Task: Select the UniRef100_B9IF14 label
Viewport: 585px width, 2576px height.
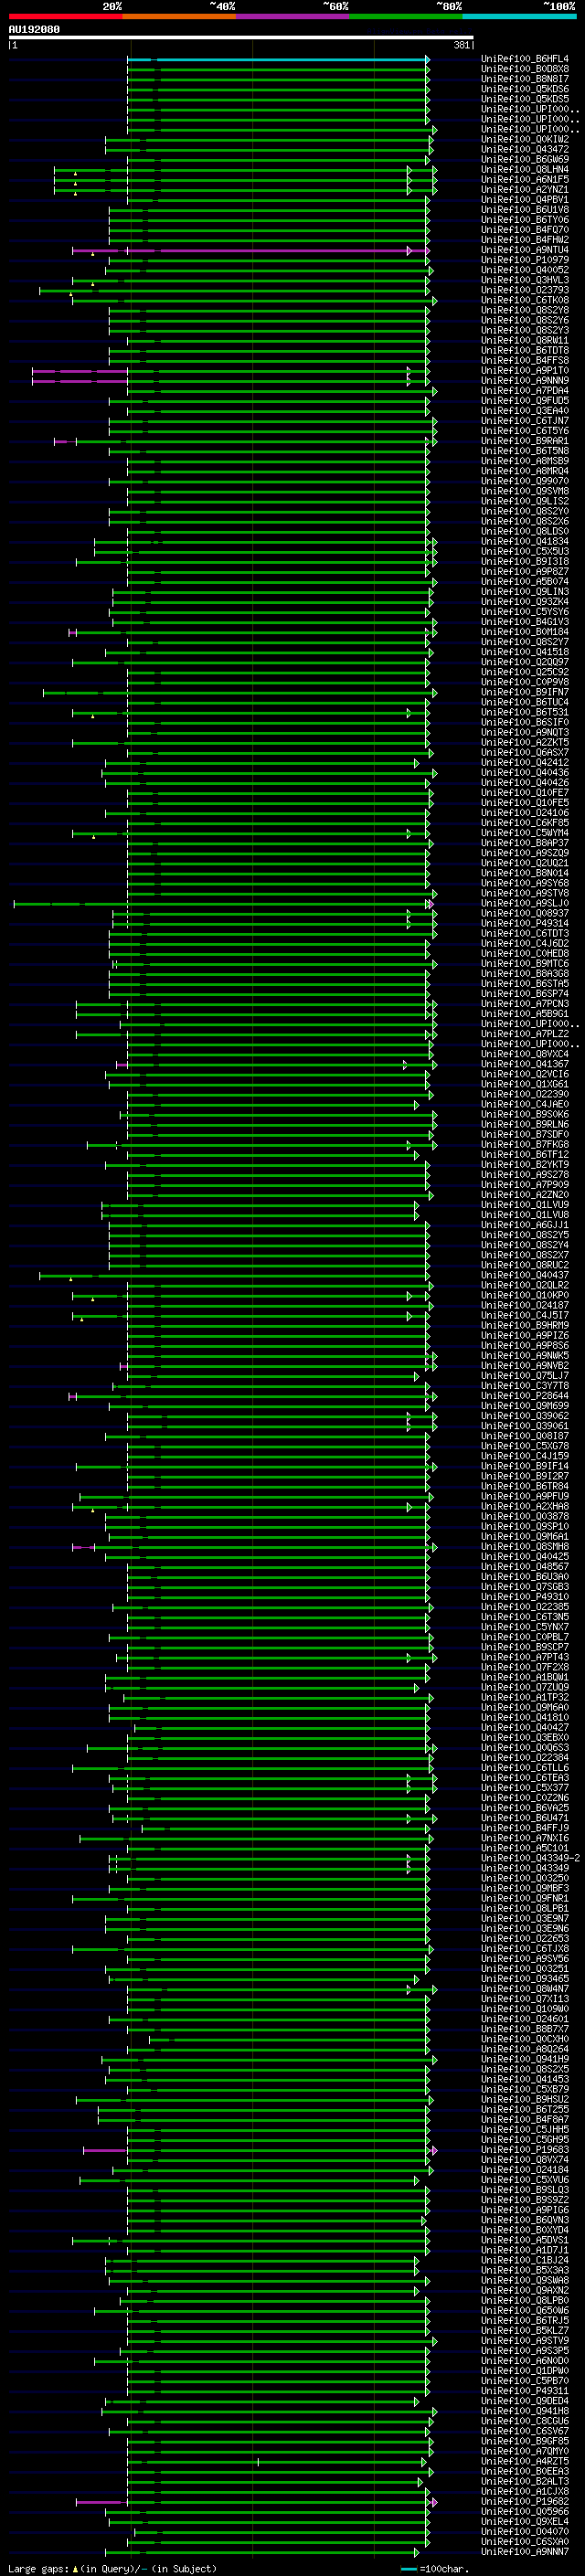Action: click(524, 1466)
